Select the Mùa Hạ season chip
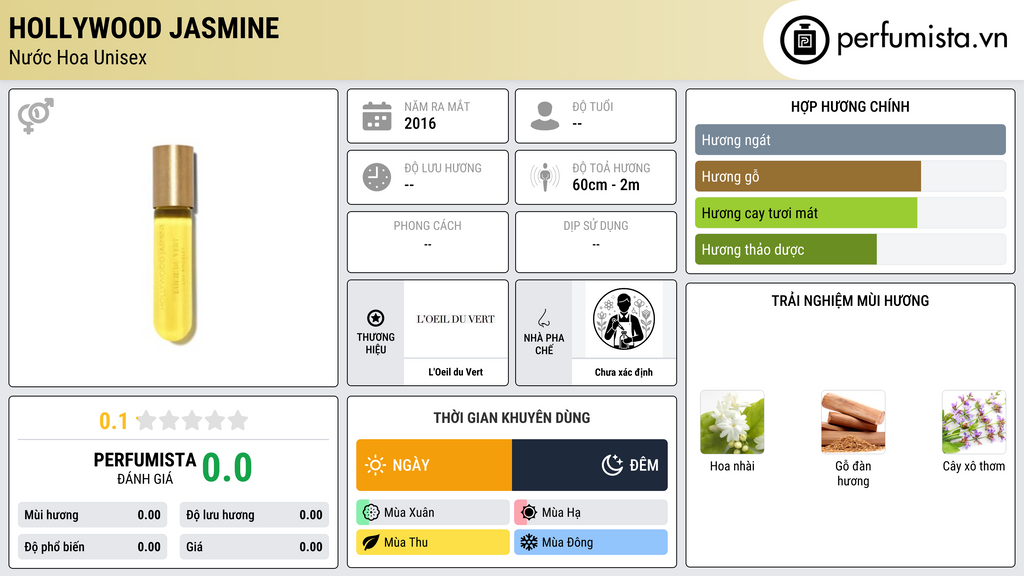This screenshot has width=1024, height=576. pos(591,513)
